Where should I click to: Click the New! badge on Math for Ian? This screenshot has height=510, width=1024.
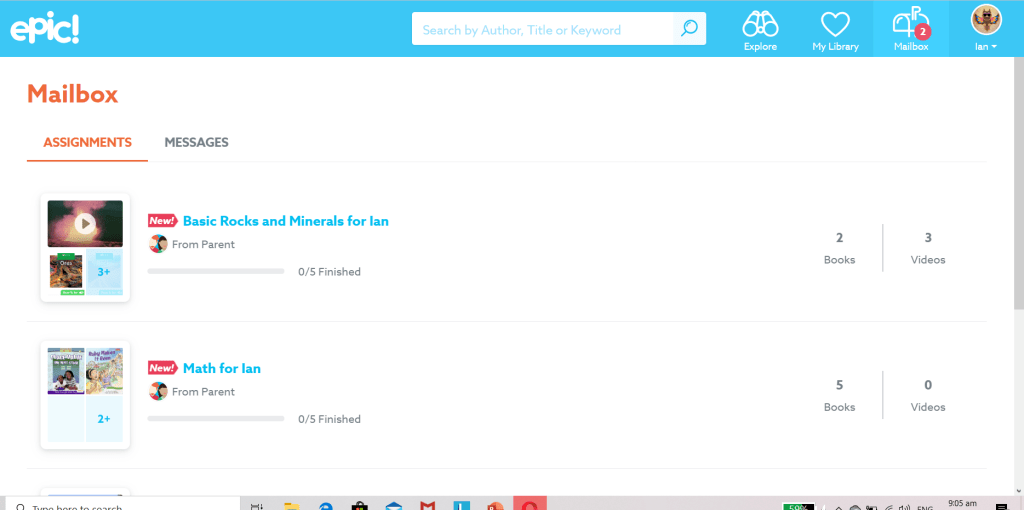[162, 368]
